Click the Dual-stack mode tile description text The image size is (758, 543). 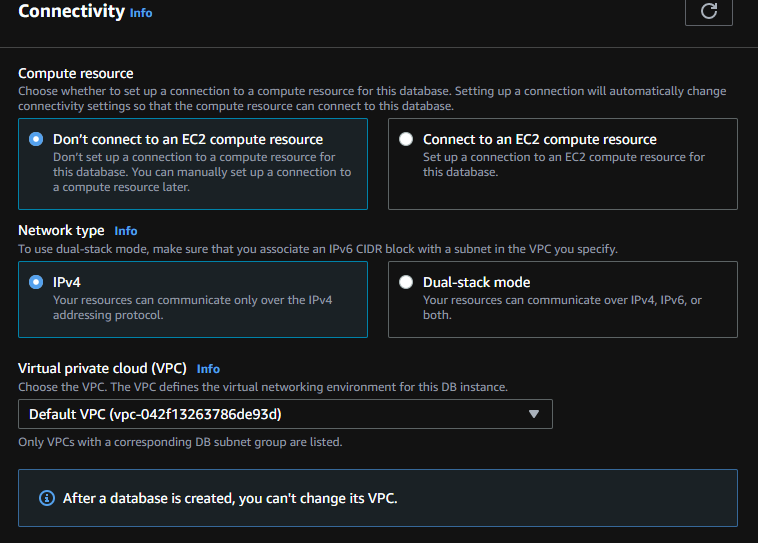point(561,307)
